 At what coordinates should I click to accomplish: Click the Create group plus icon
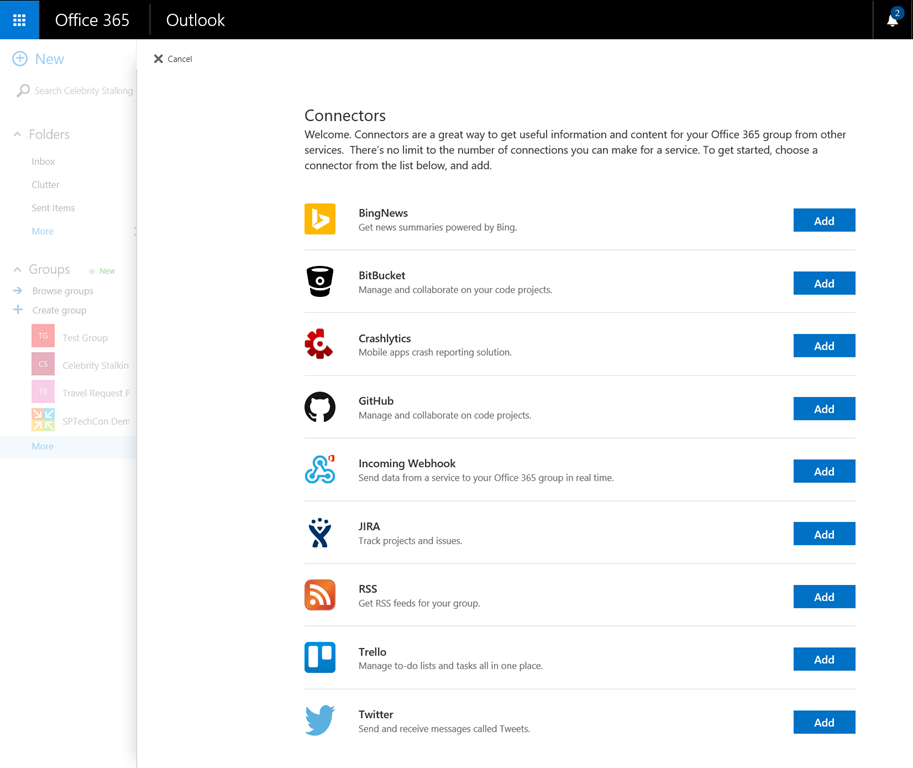18,310
